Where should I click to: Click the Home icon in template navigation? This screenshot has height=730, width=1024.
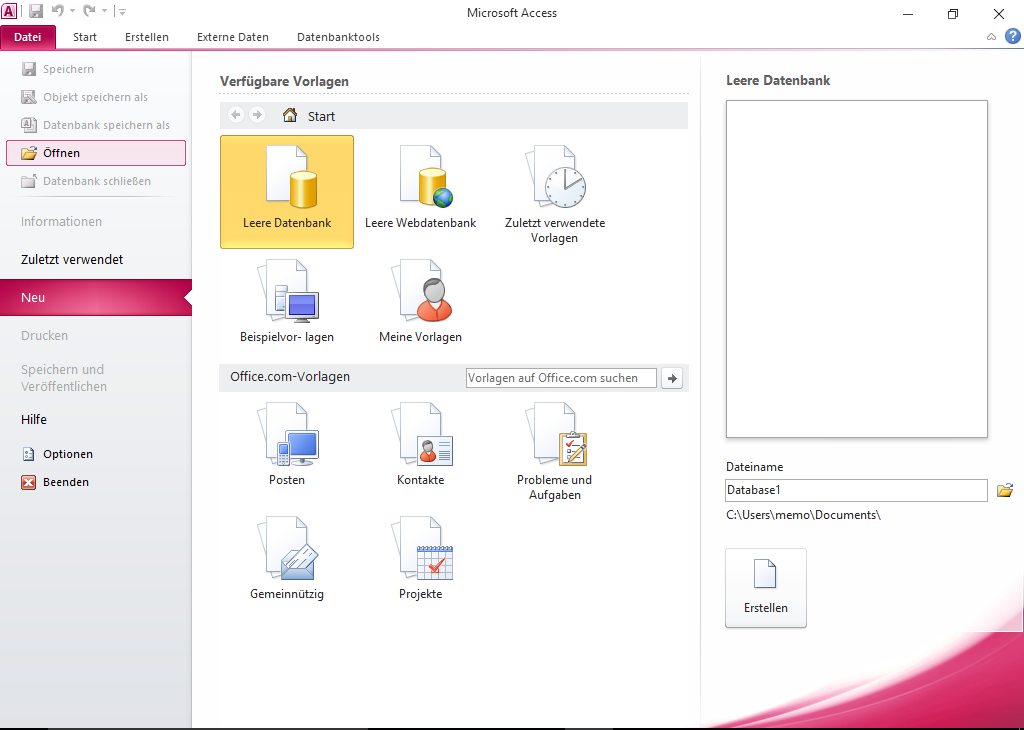290,116
